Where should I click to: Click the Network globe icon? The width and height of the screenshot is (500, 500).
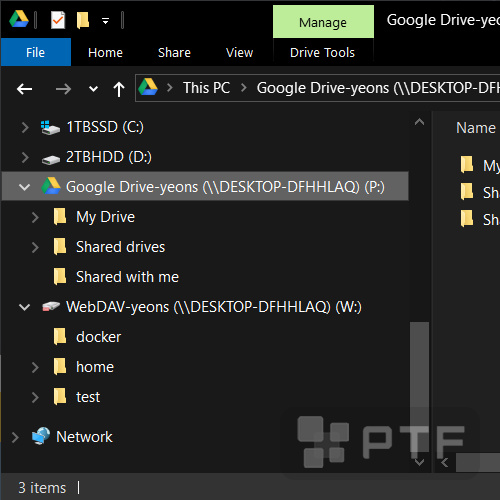point(41,436)
